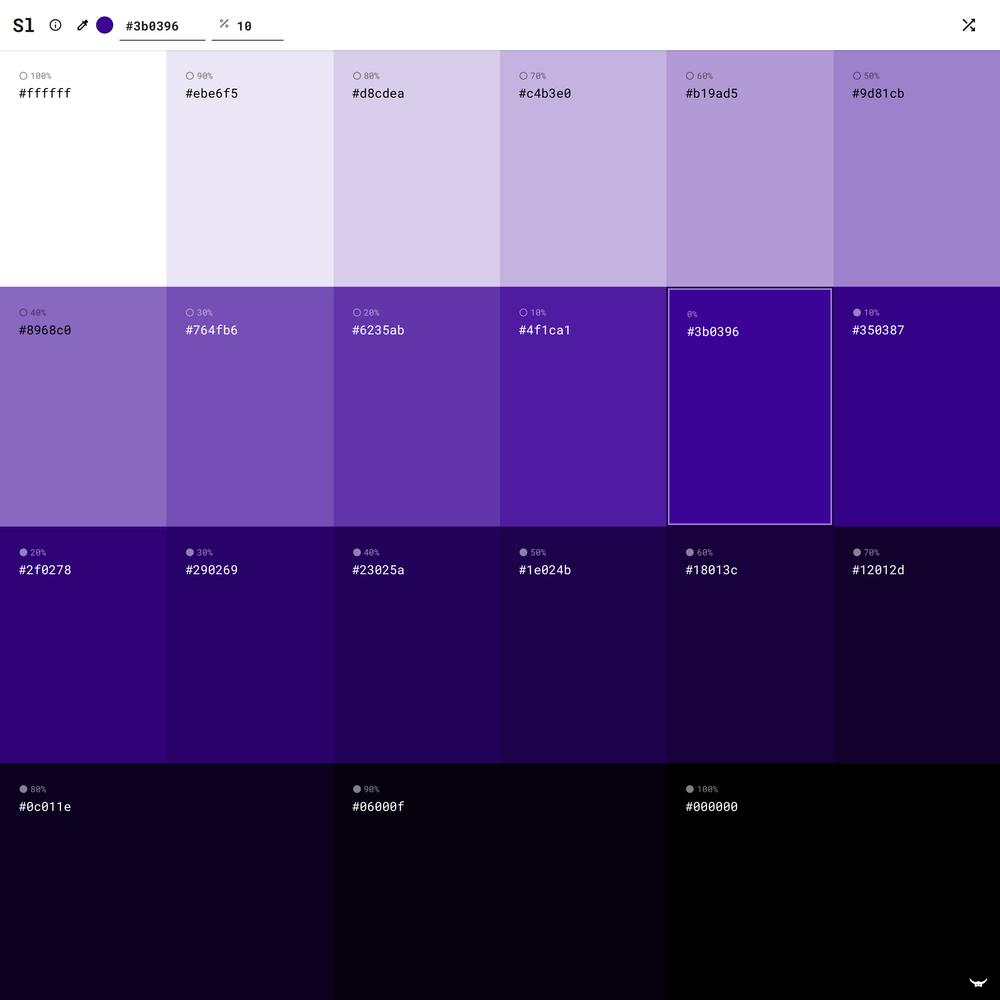Pick the #9d81cb tint swatch
This screenshot has height=1000, width=1000.
tap(916, 168)
